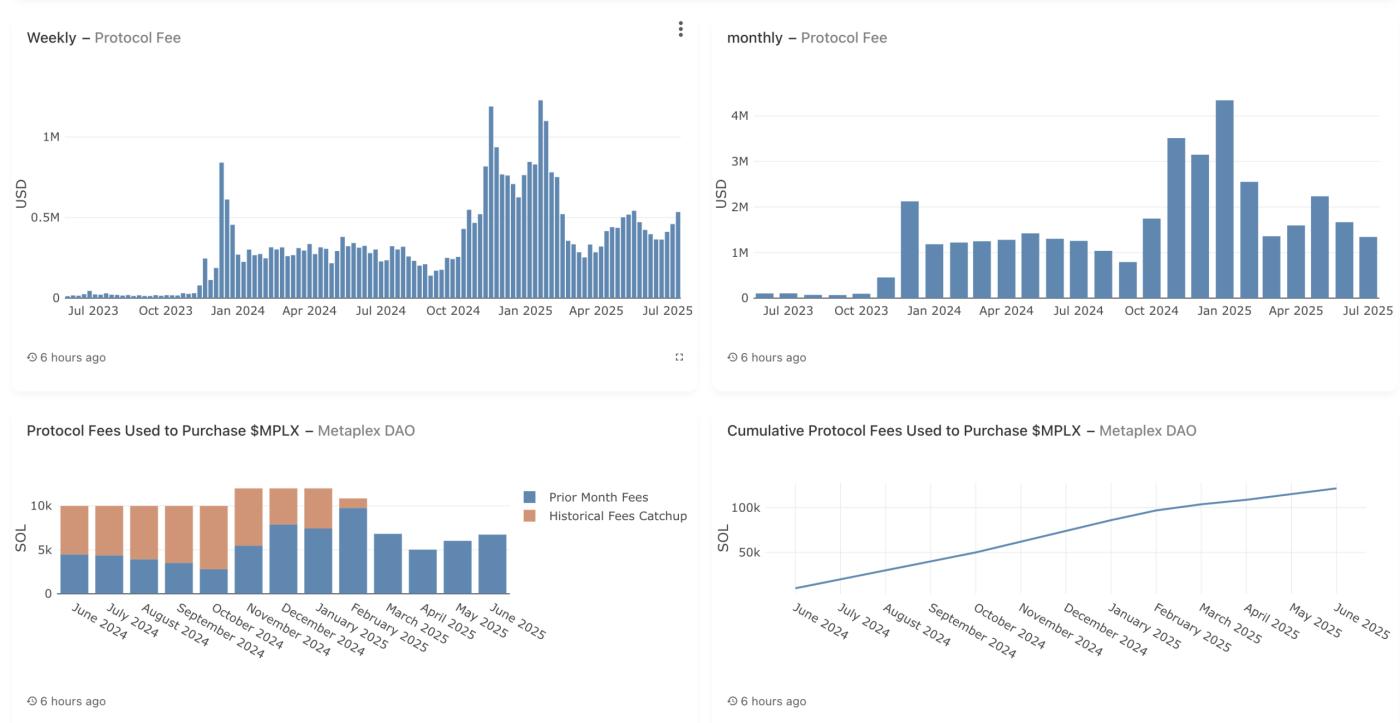Click Metaplex DAO link on Cumulative chart title
The width and height of the screenshot is (1400, 723).
pyautogui.click(x=1147, y=431)
